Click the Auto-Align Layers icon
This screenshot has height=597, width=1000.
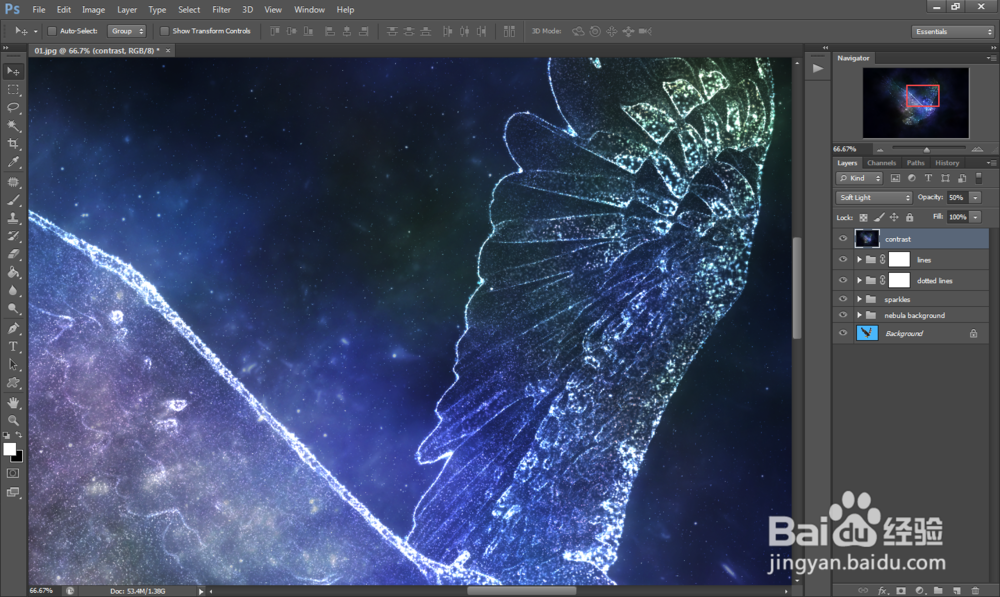coord(509,31)
